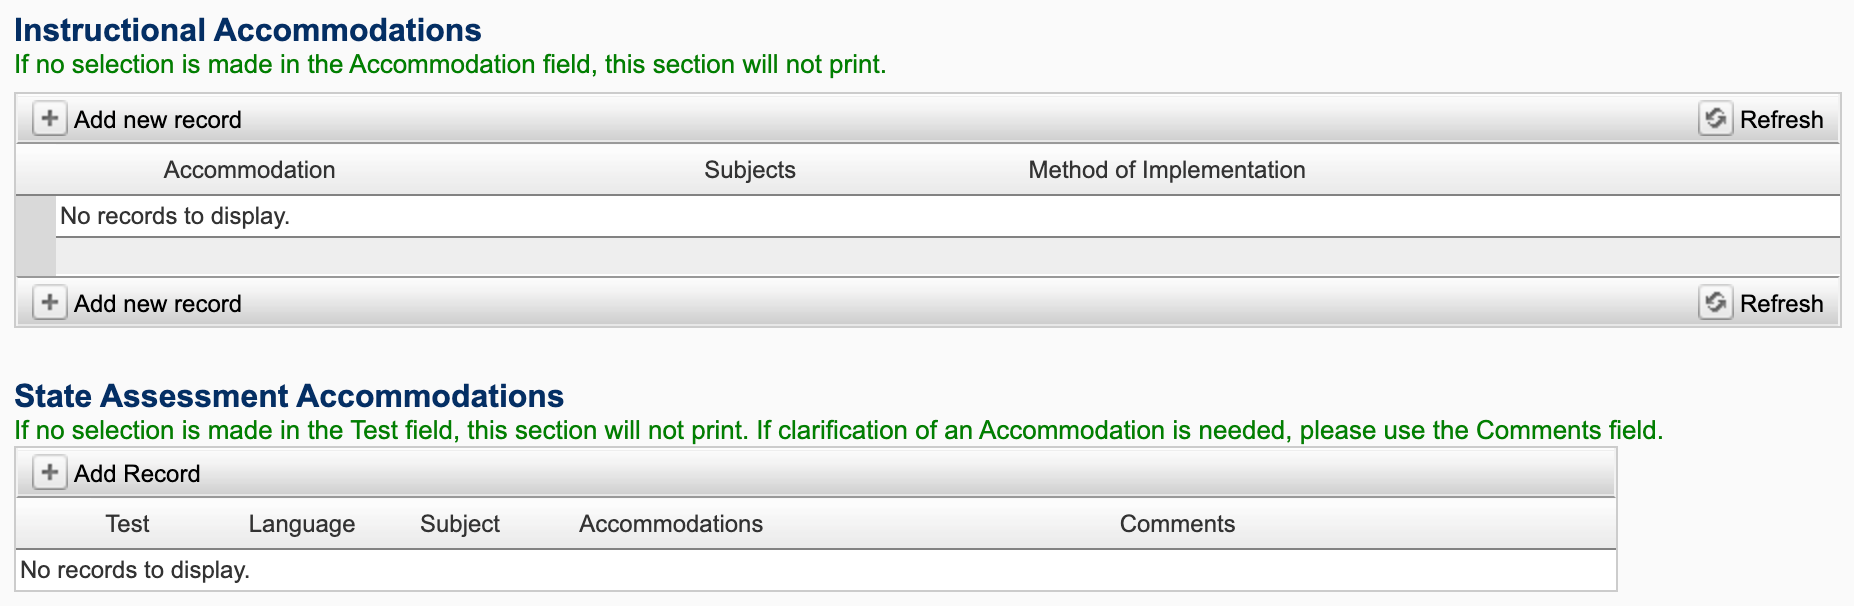1854x606 pixels.
Task: Select the Accommodations column header in the State Assessment grid
Action: click(670, 524)
